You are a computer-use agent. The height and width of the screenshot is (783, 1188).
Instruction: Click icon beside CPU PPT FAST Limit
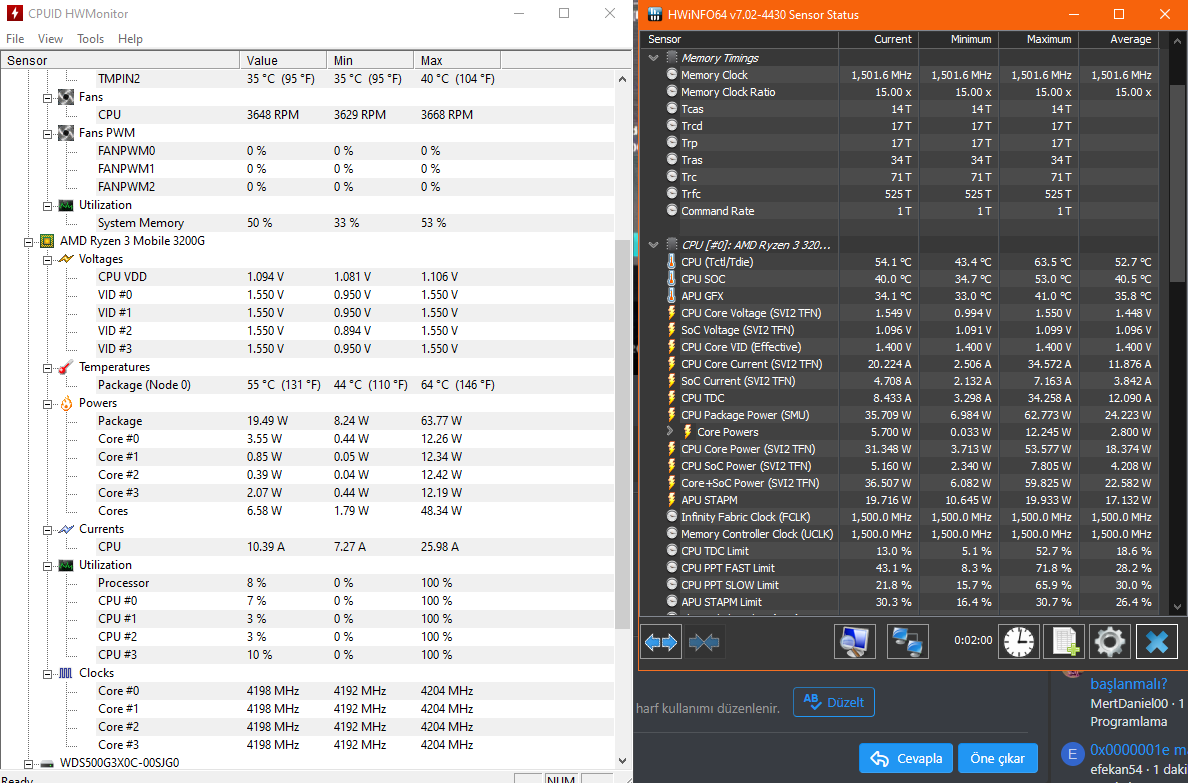[x=671, y=567]
